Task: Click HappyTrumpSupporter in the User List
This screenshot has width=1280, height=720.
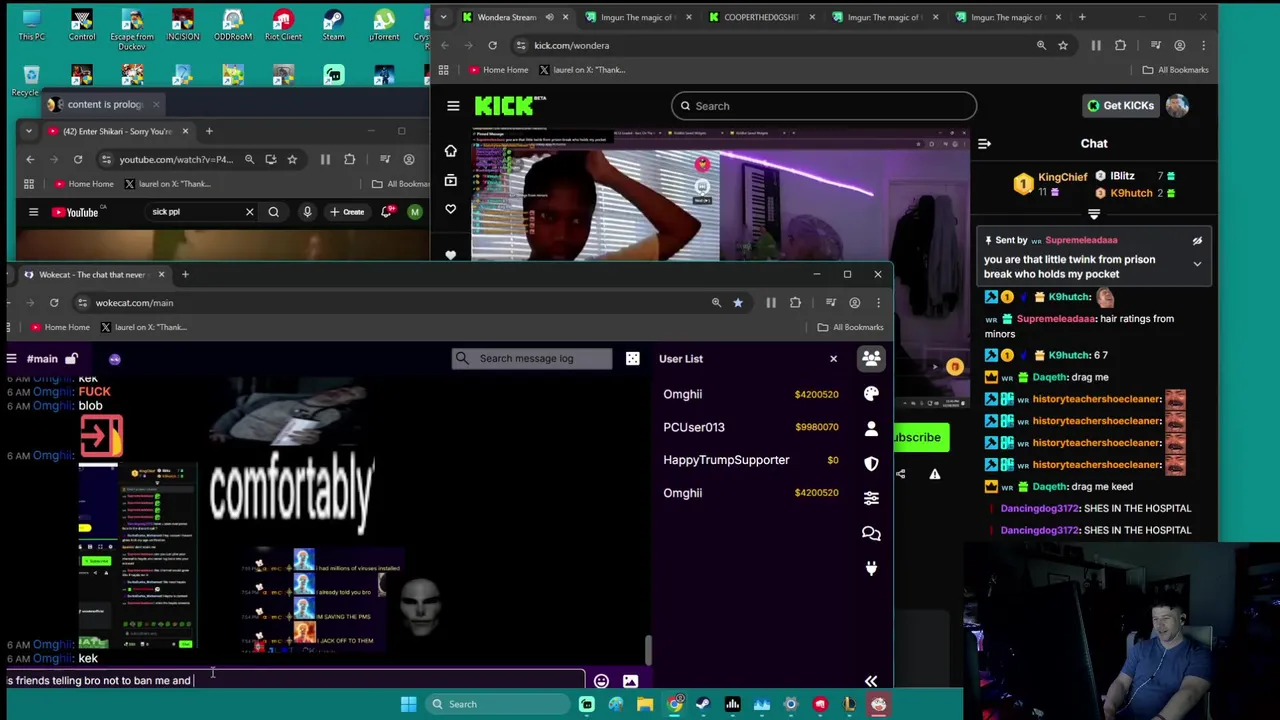Action: pyautogui.click(x=726, y=460)
